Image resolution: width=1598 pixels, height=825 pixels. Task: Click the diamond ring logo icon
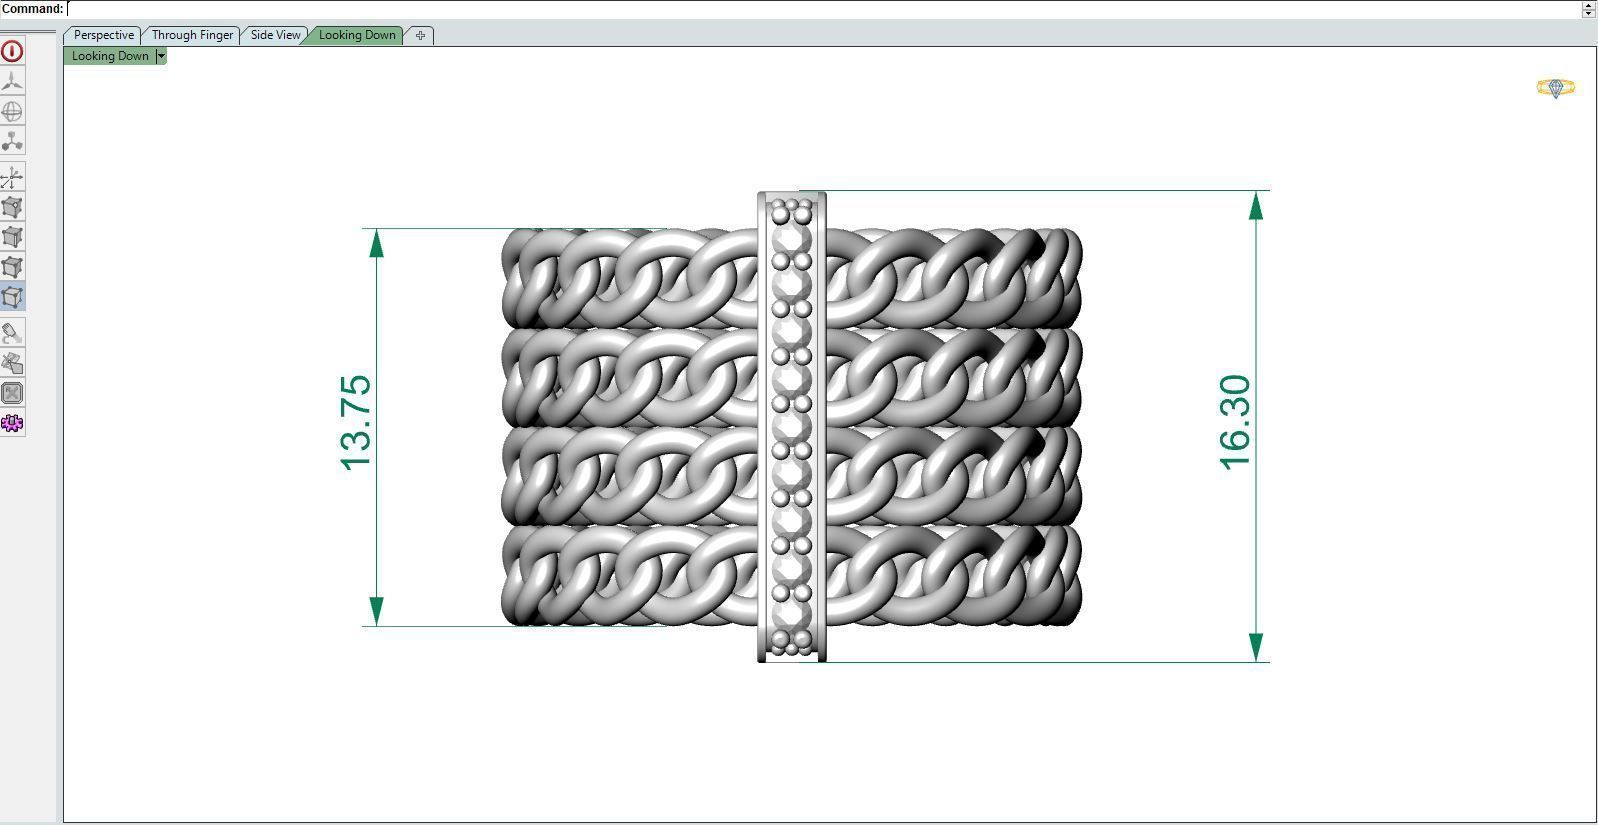pyautogui.click(x=1555, y=89)
